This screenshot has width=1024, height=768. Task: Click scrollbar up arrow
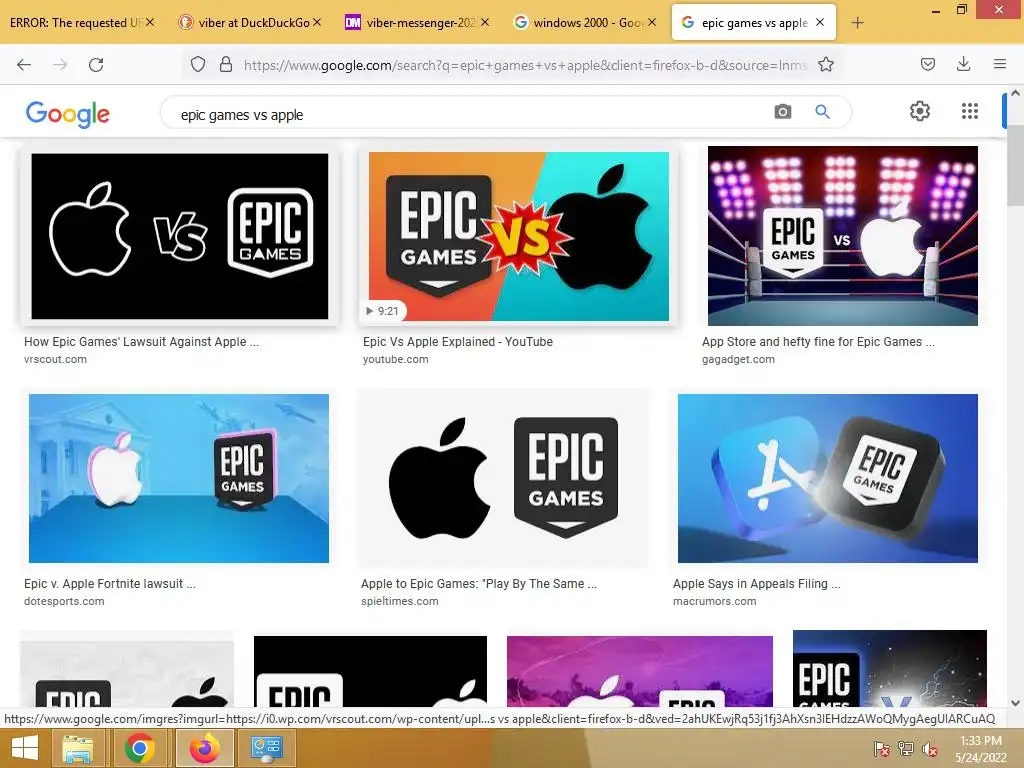pyautogui.click(x=1015, y=93)
